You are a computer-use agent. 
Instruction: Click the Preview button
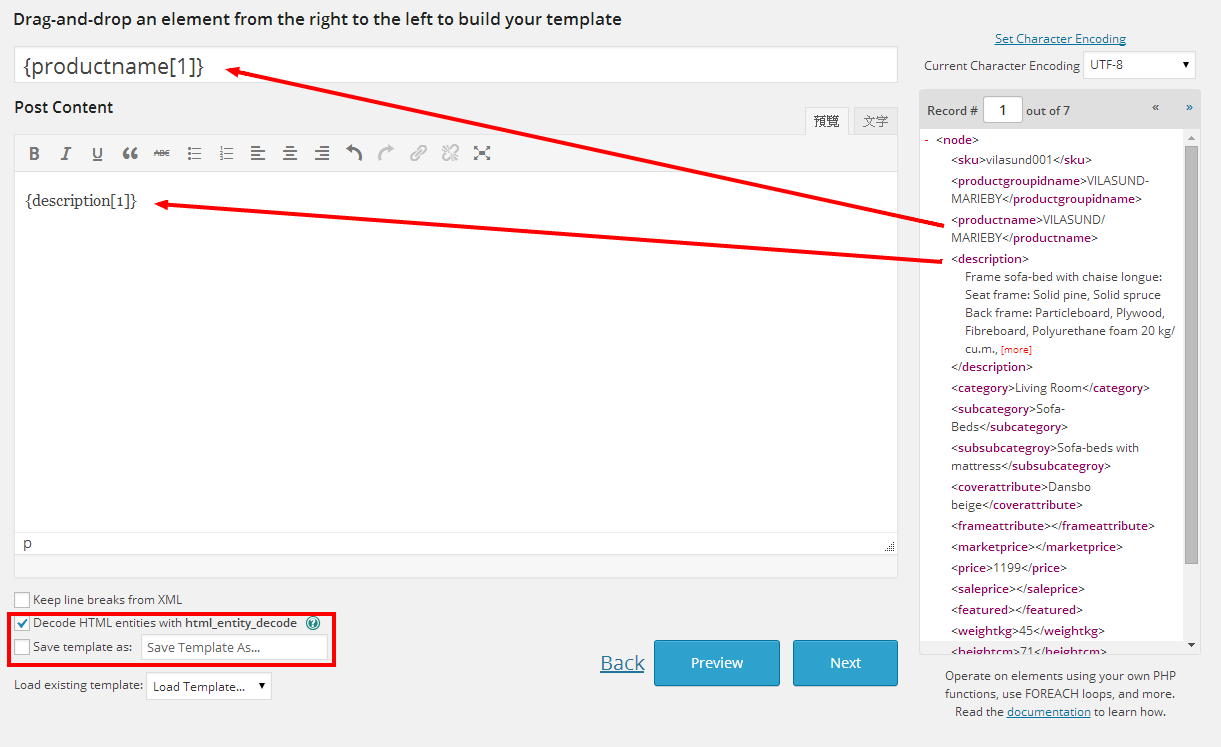click(716, 663)
